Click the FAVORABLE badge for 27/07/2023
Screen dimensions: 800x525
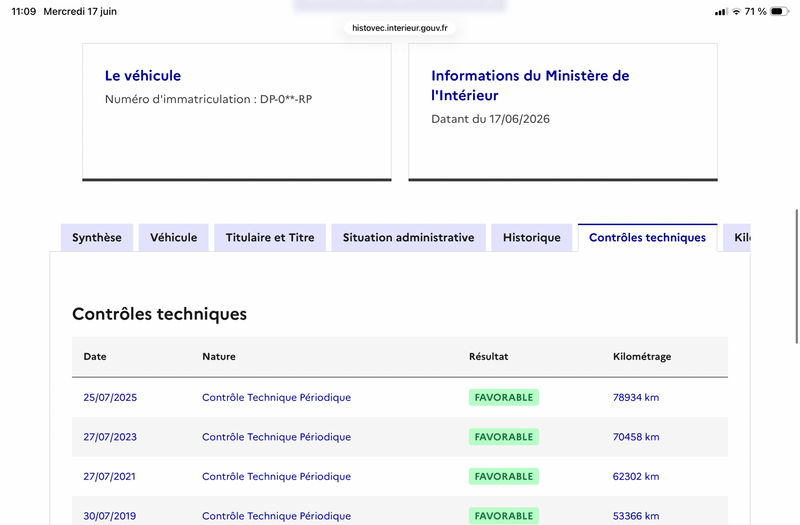504,437
